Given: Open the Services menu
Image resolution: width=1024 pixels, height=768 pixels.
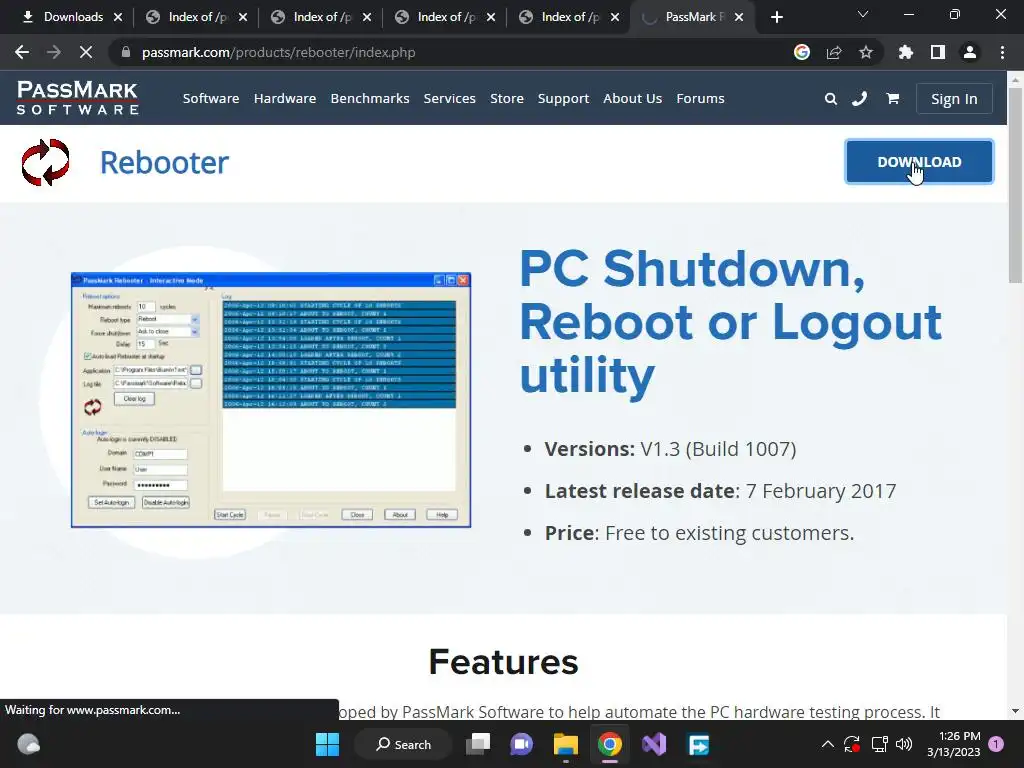Looking at the screenshot, I should (x=449, y=99).
